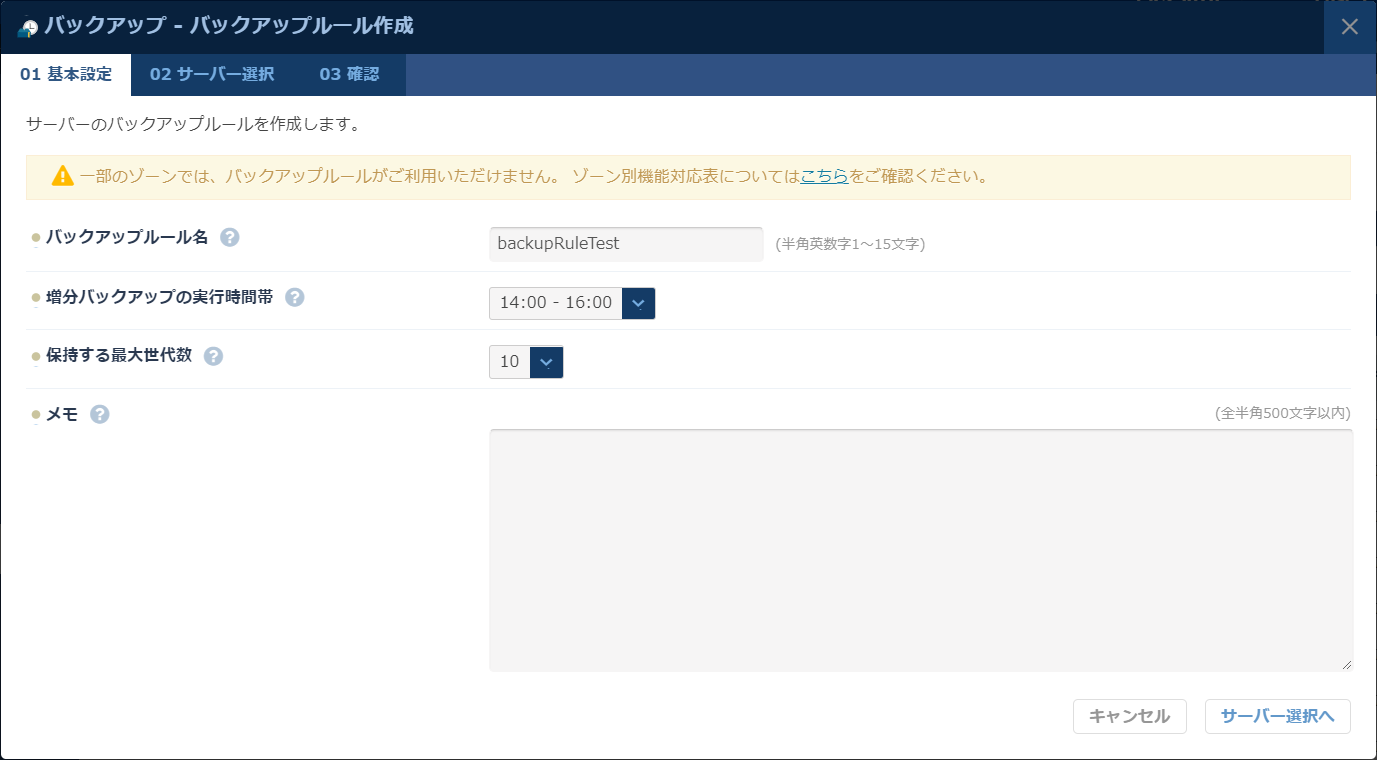
Task: Open the backup time range dropdown arrow
Action: [x=638, y=303]
